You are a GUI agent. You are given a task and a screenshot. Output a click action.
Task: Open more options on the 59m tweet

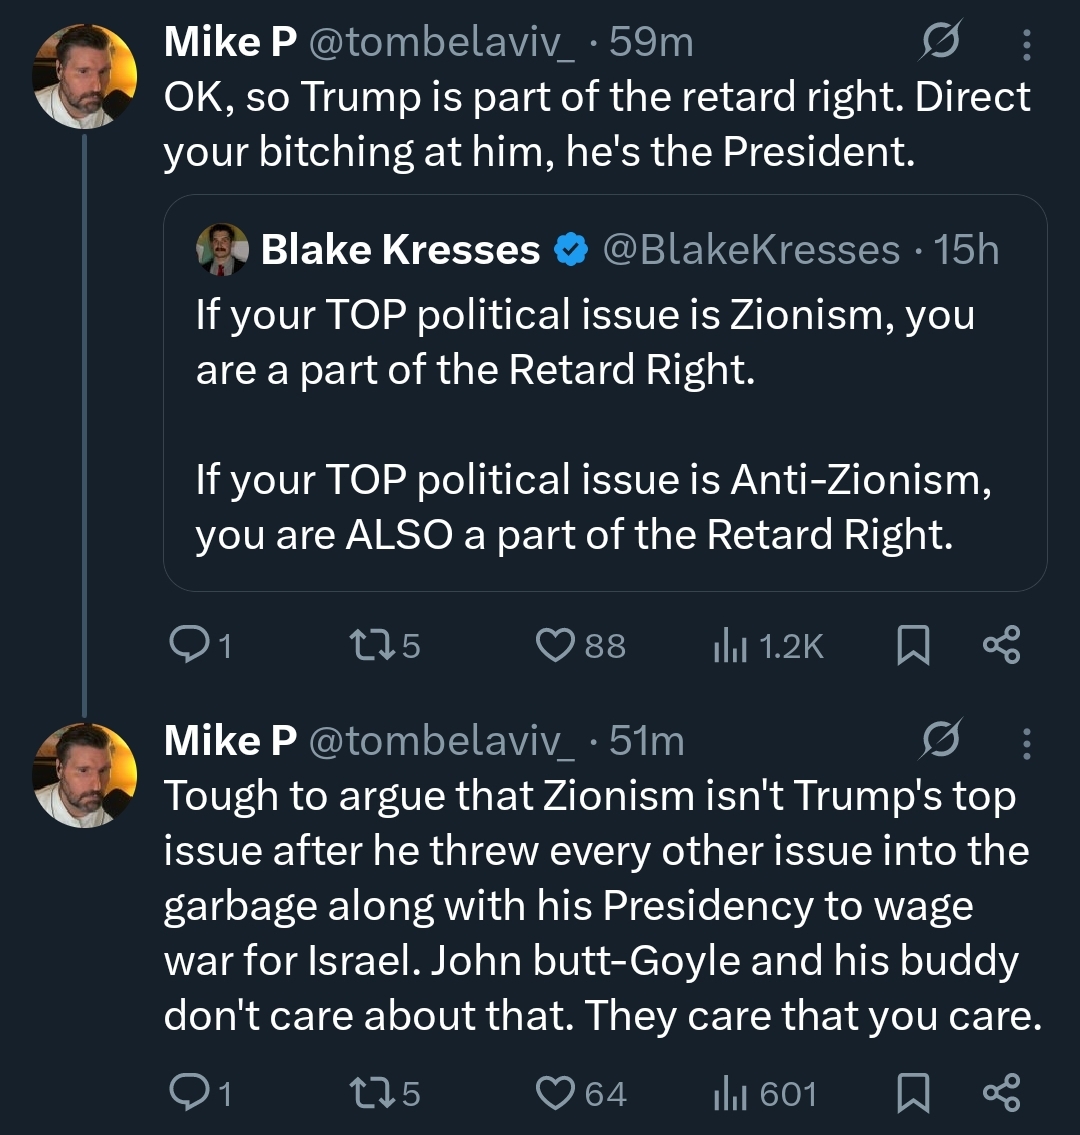[1025, 43]
